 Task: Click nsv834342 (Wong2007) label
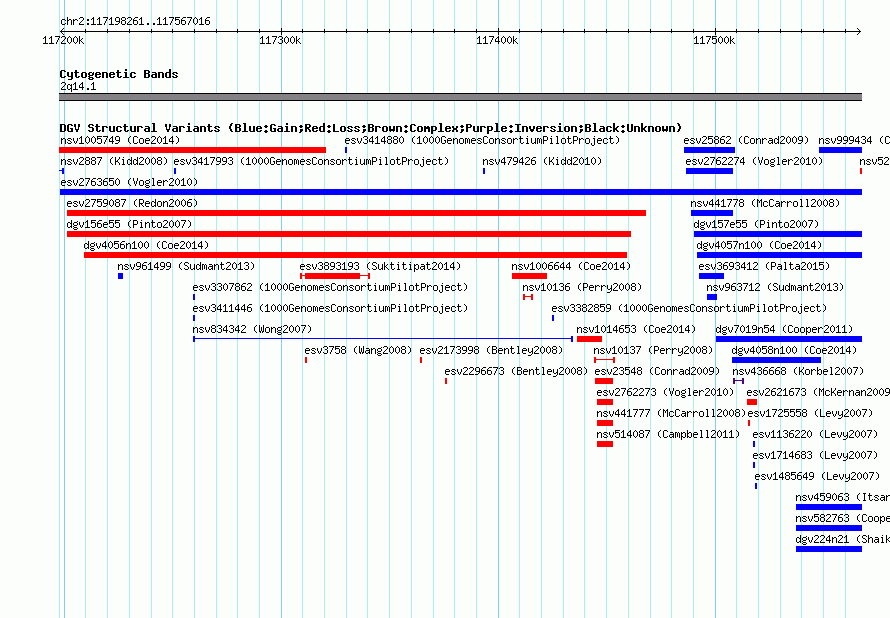[252, 329]
